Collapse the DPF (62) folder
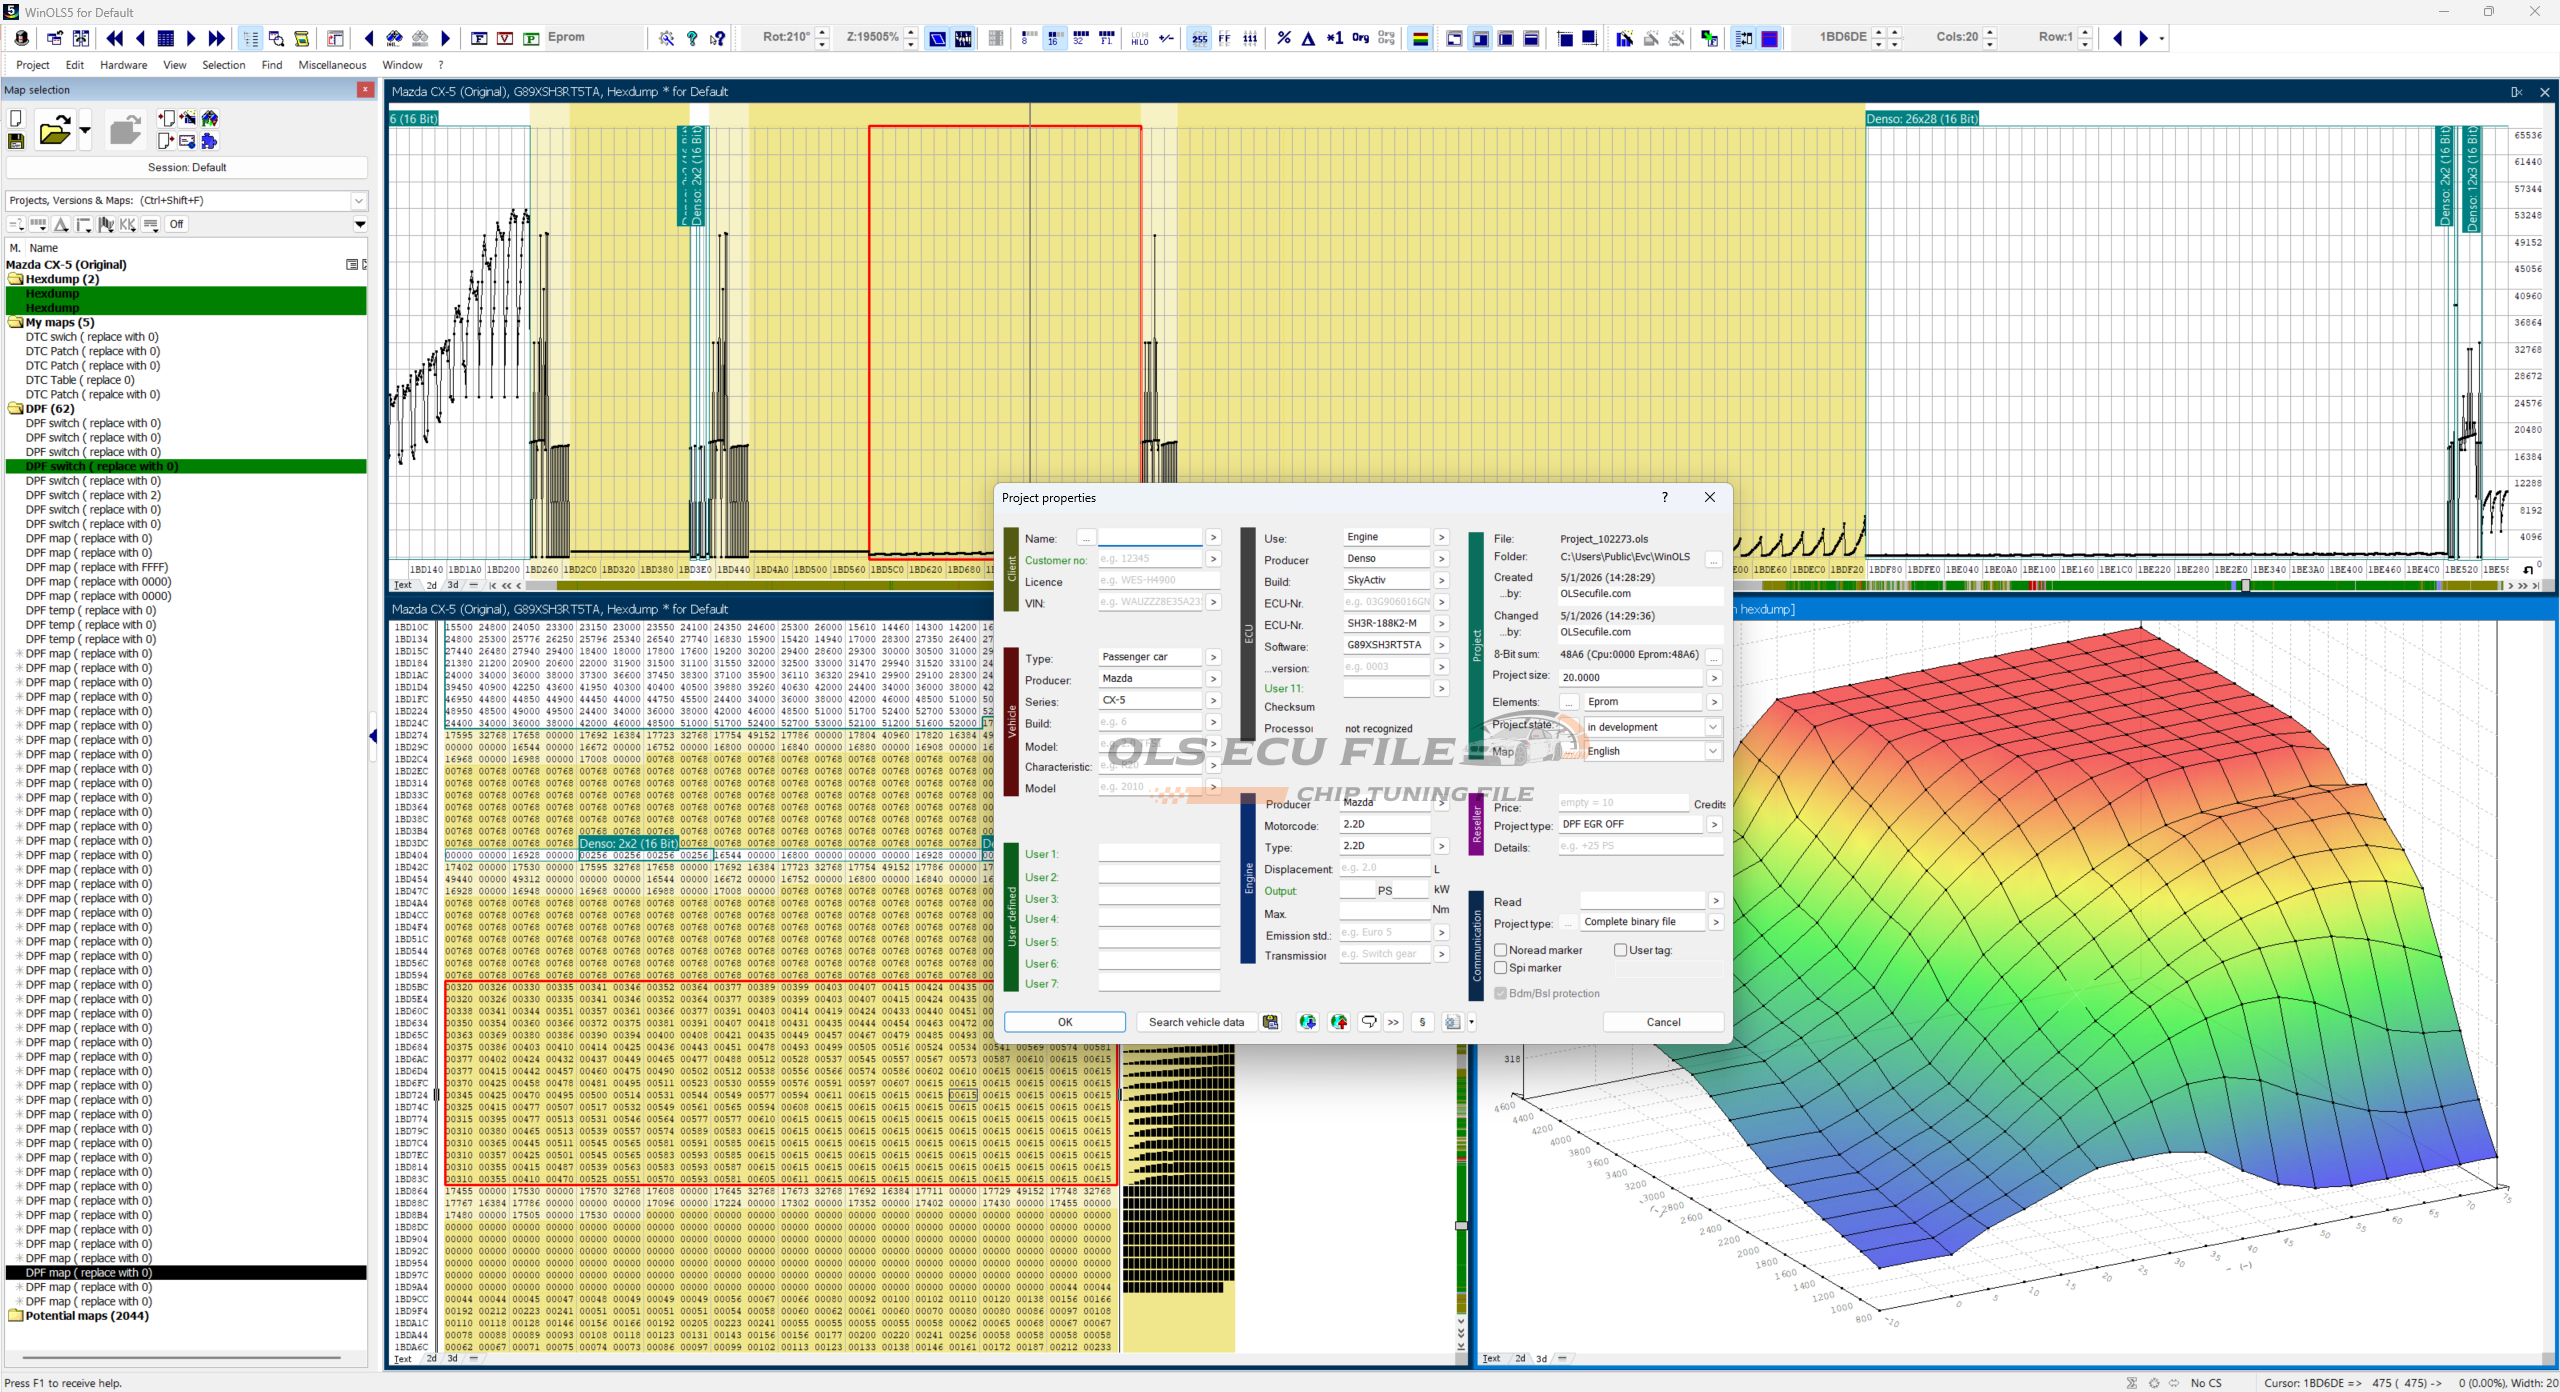Screen dimensions: 2560x1392 [x=15, y=409]
